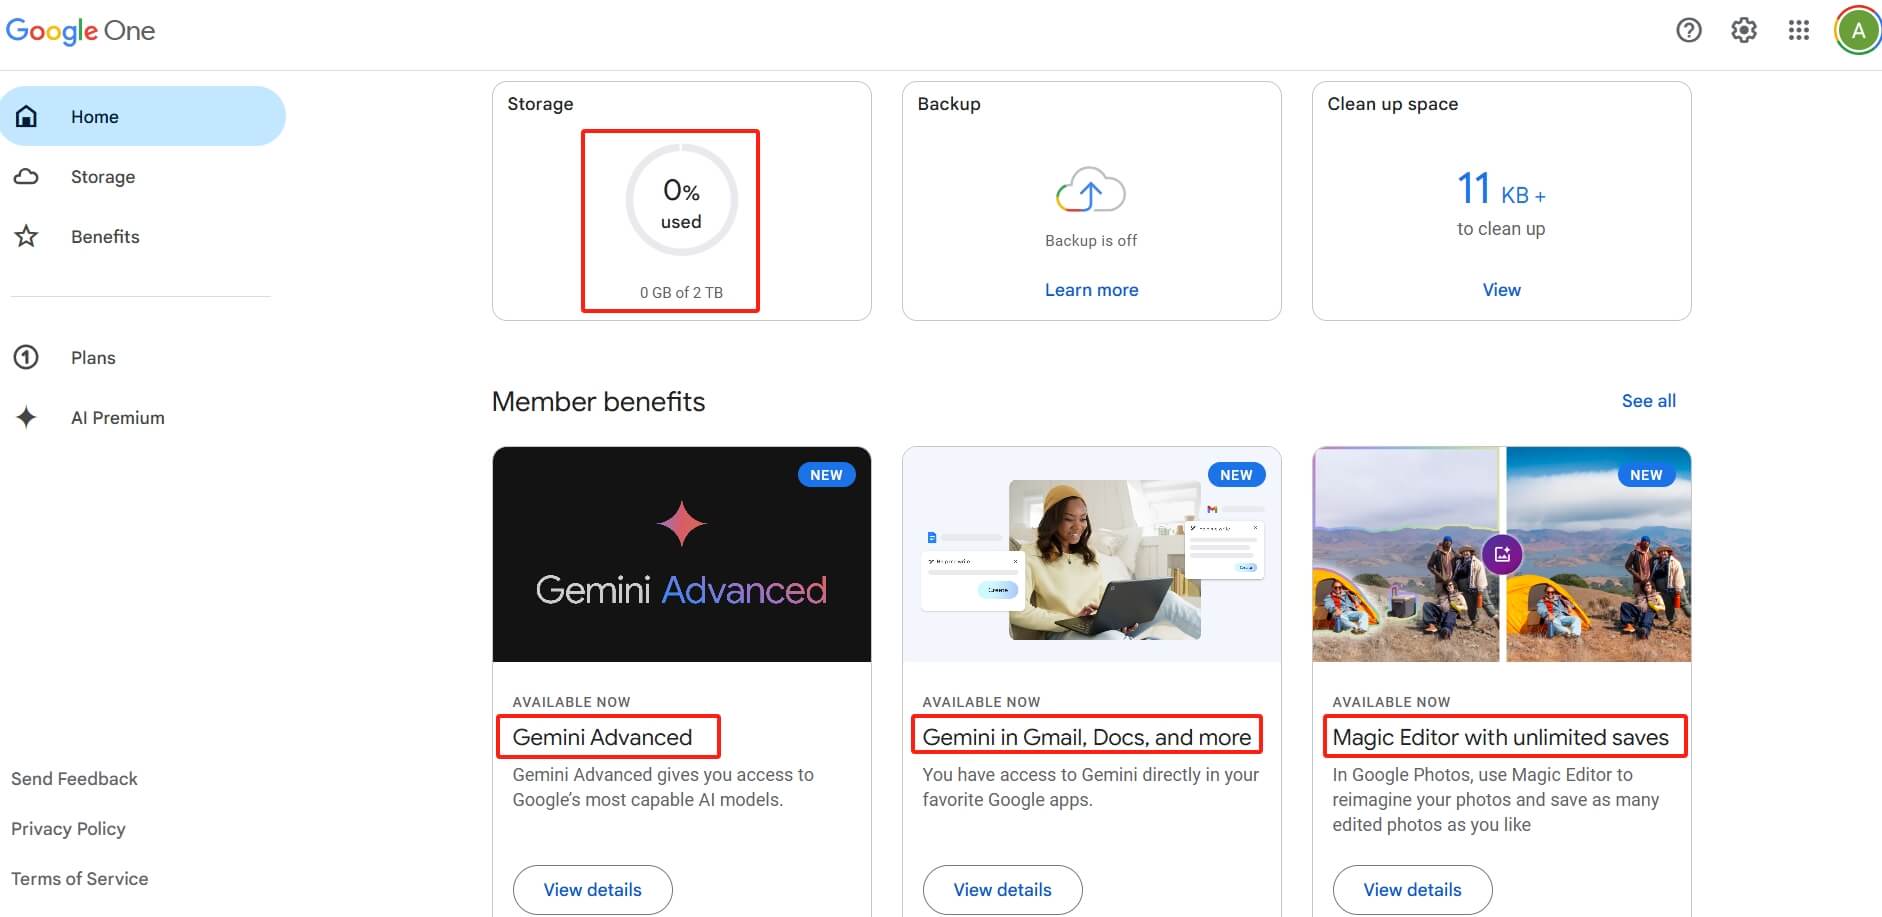
Task: Open the account avatar with letter A
Action: (1858, 31)
